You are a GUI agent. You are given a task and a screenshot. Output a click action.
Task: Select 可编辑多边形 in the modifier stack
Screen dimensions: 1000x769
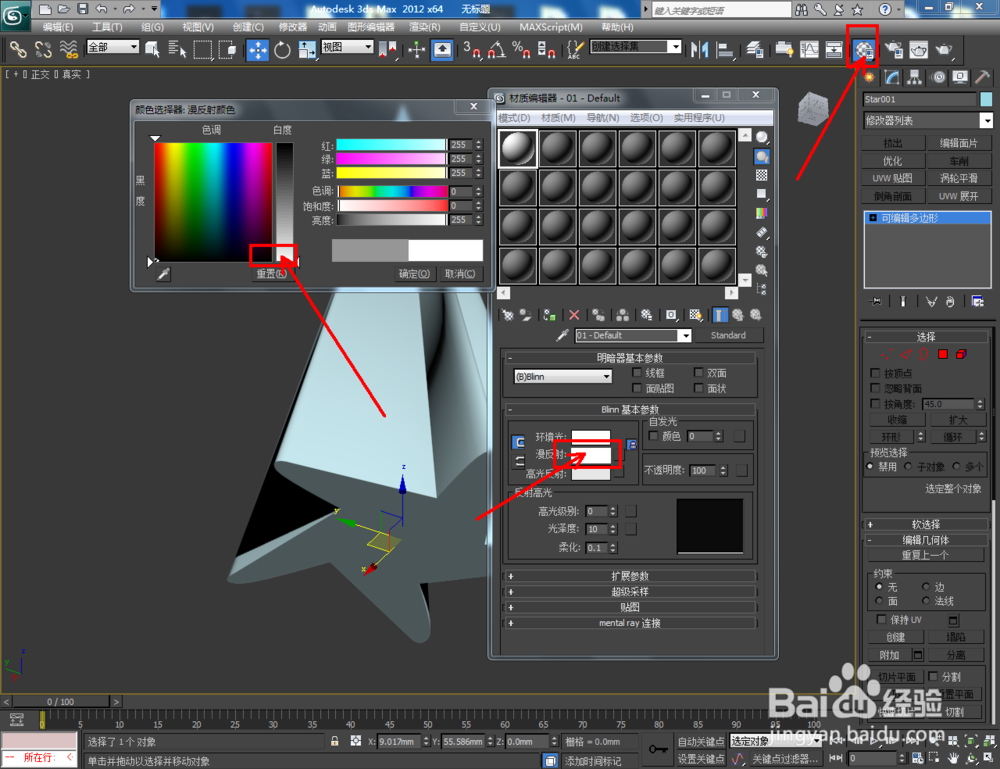click(x=927, y=218)
